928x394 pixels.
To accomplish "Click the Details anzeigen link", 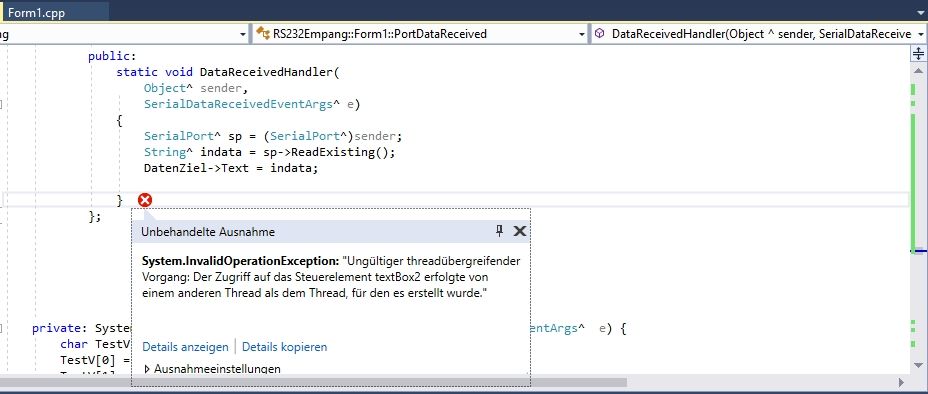I will 185,347.
